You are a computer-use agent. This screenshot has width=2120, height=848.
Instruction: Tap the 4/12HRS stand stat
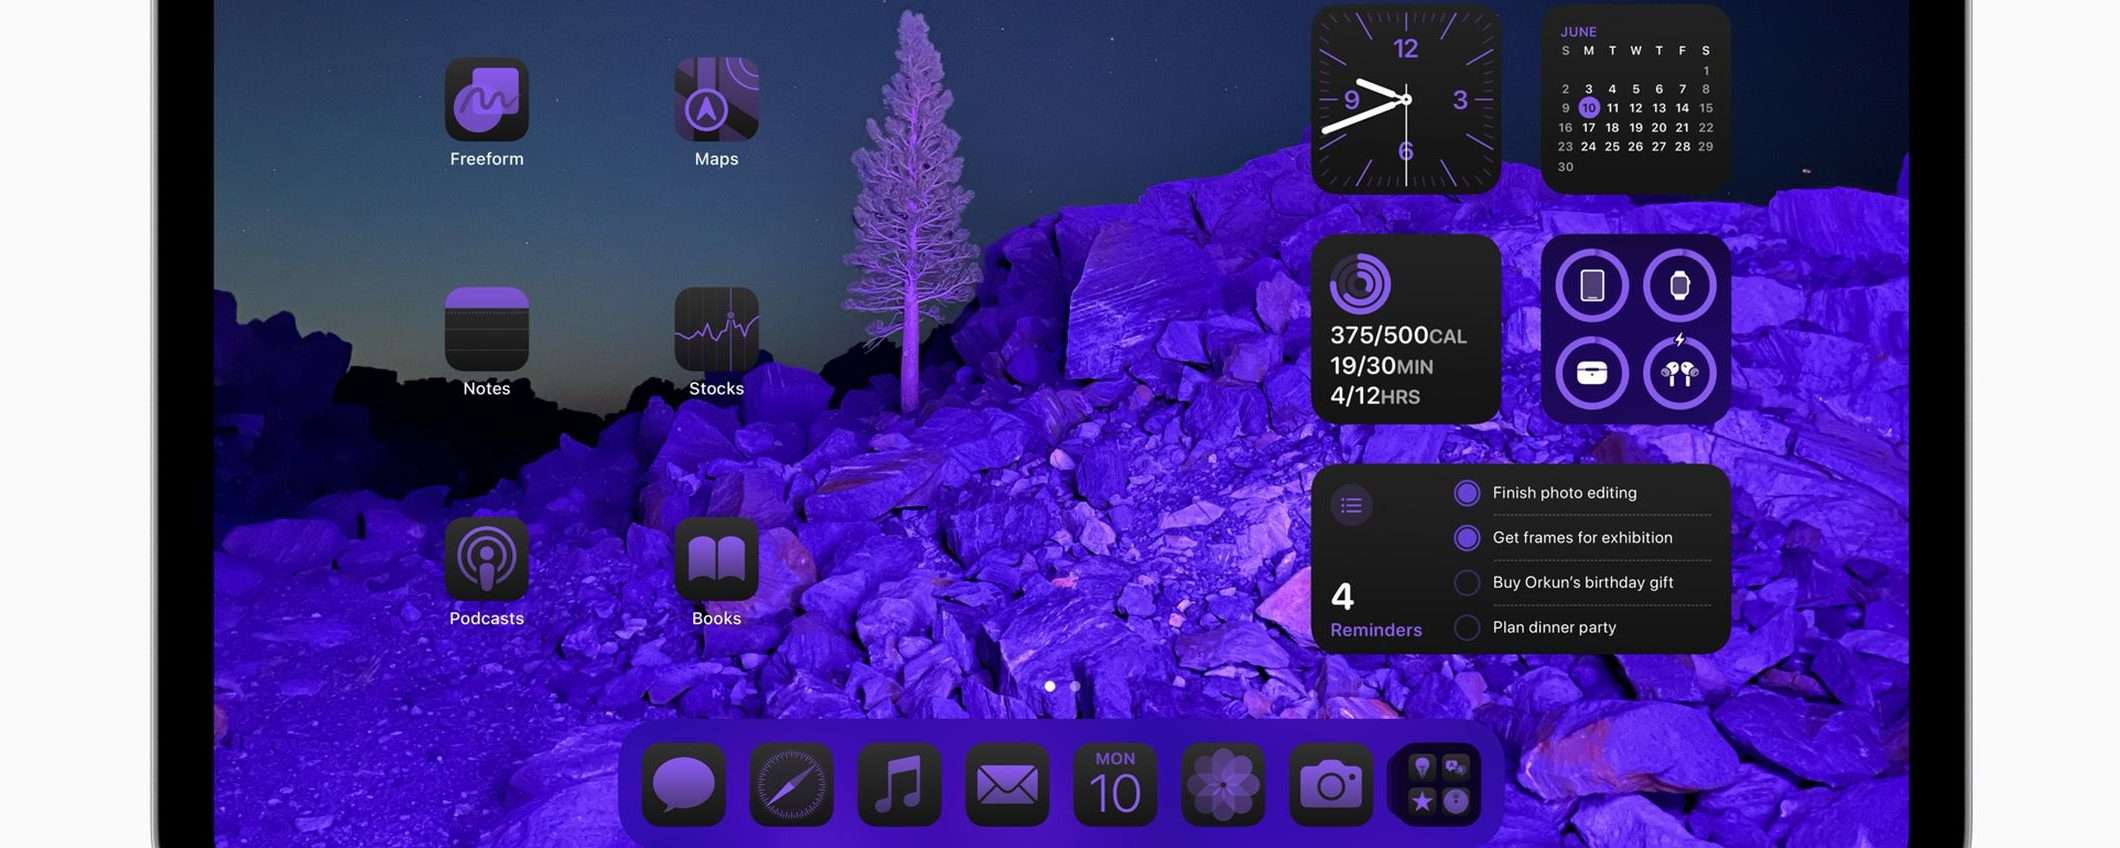tap(1375, 396)
